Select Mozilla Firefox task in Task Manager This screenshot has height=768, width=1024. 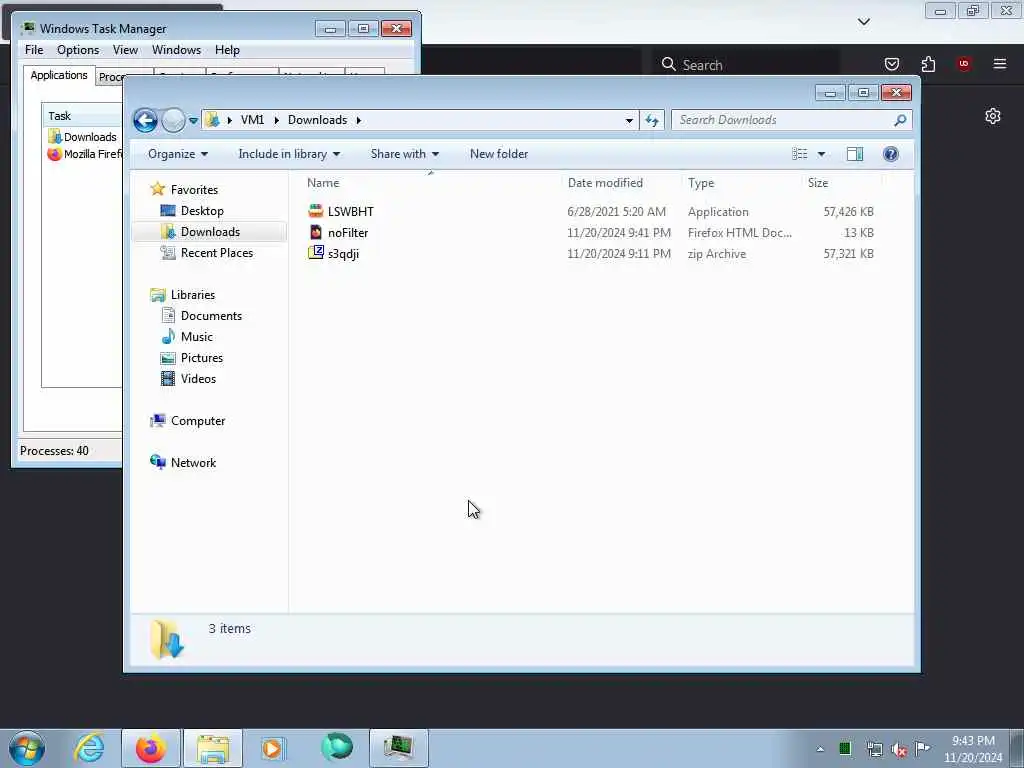pyautogui.click(x=84, y=154)
